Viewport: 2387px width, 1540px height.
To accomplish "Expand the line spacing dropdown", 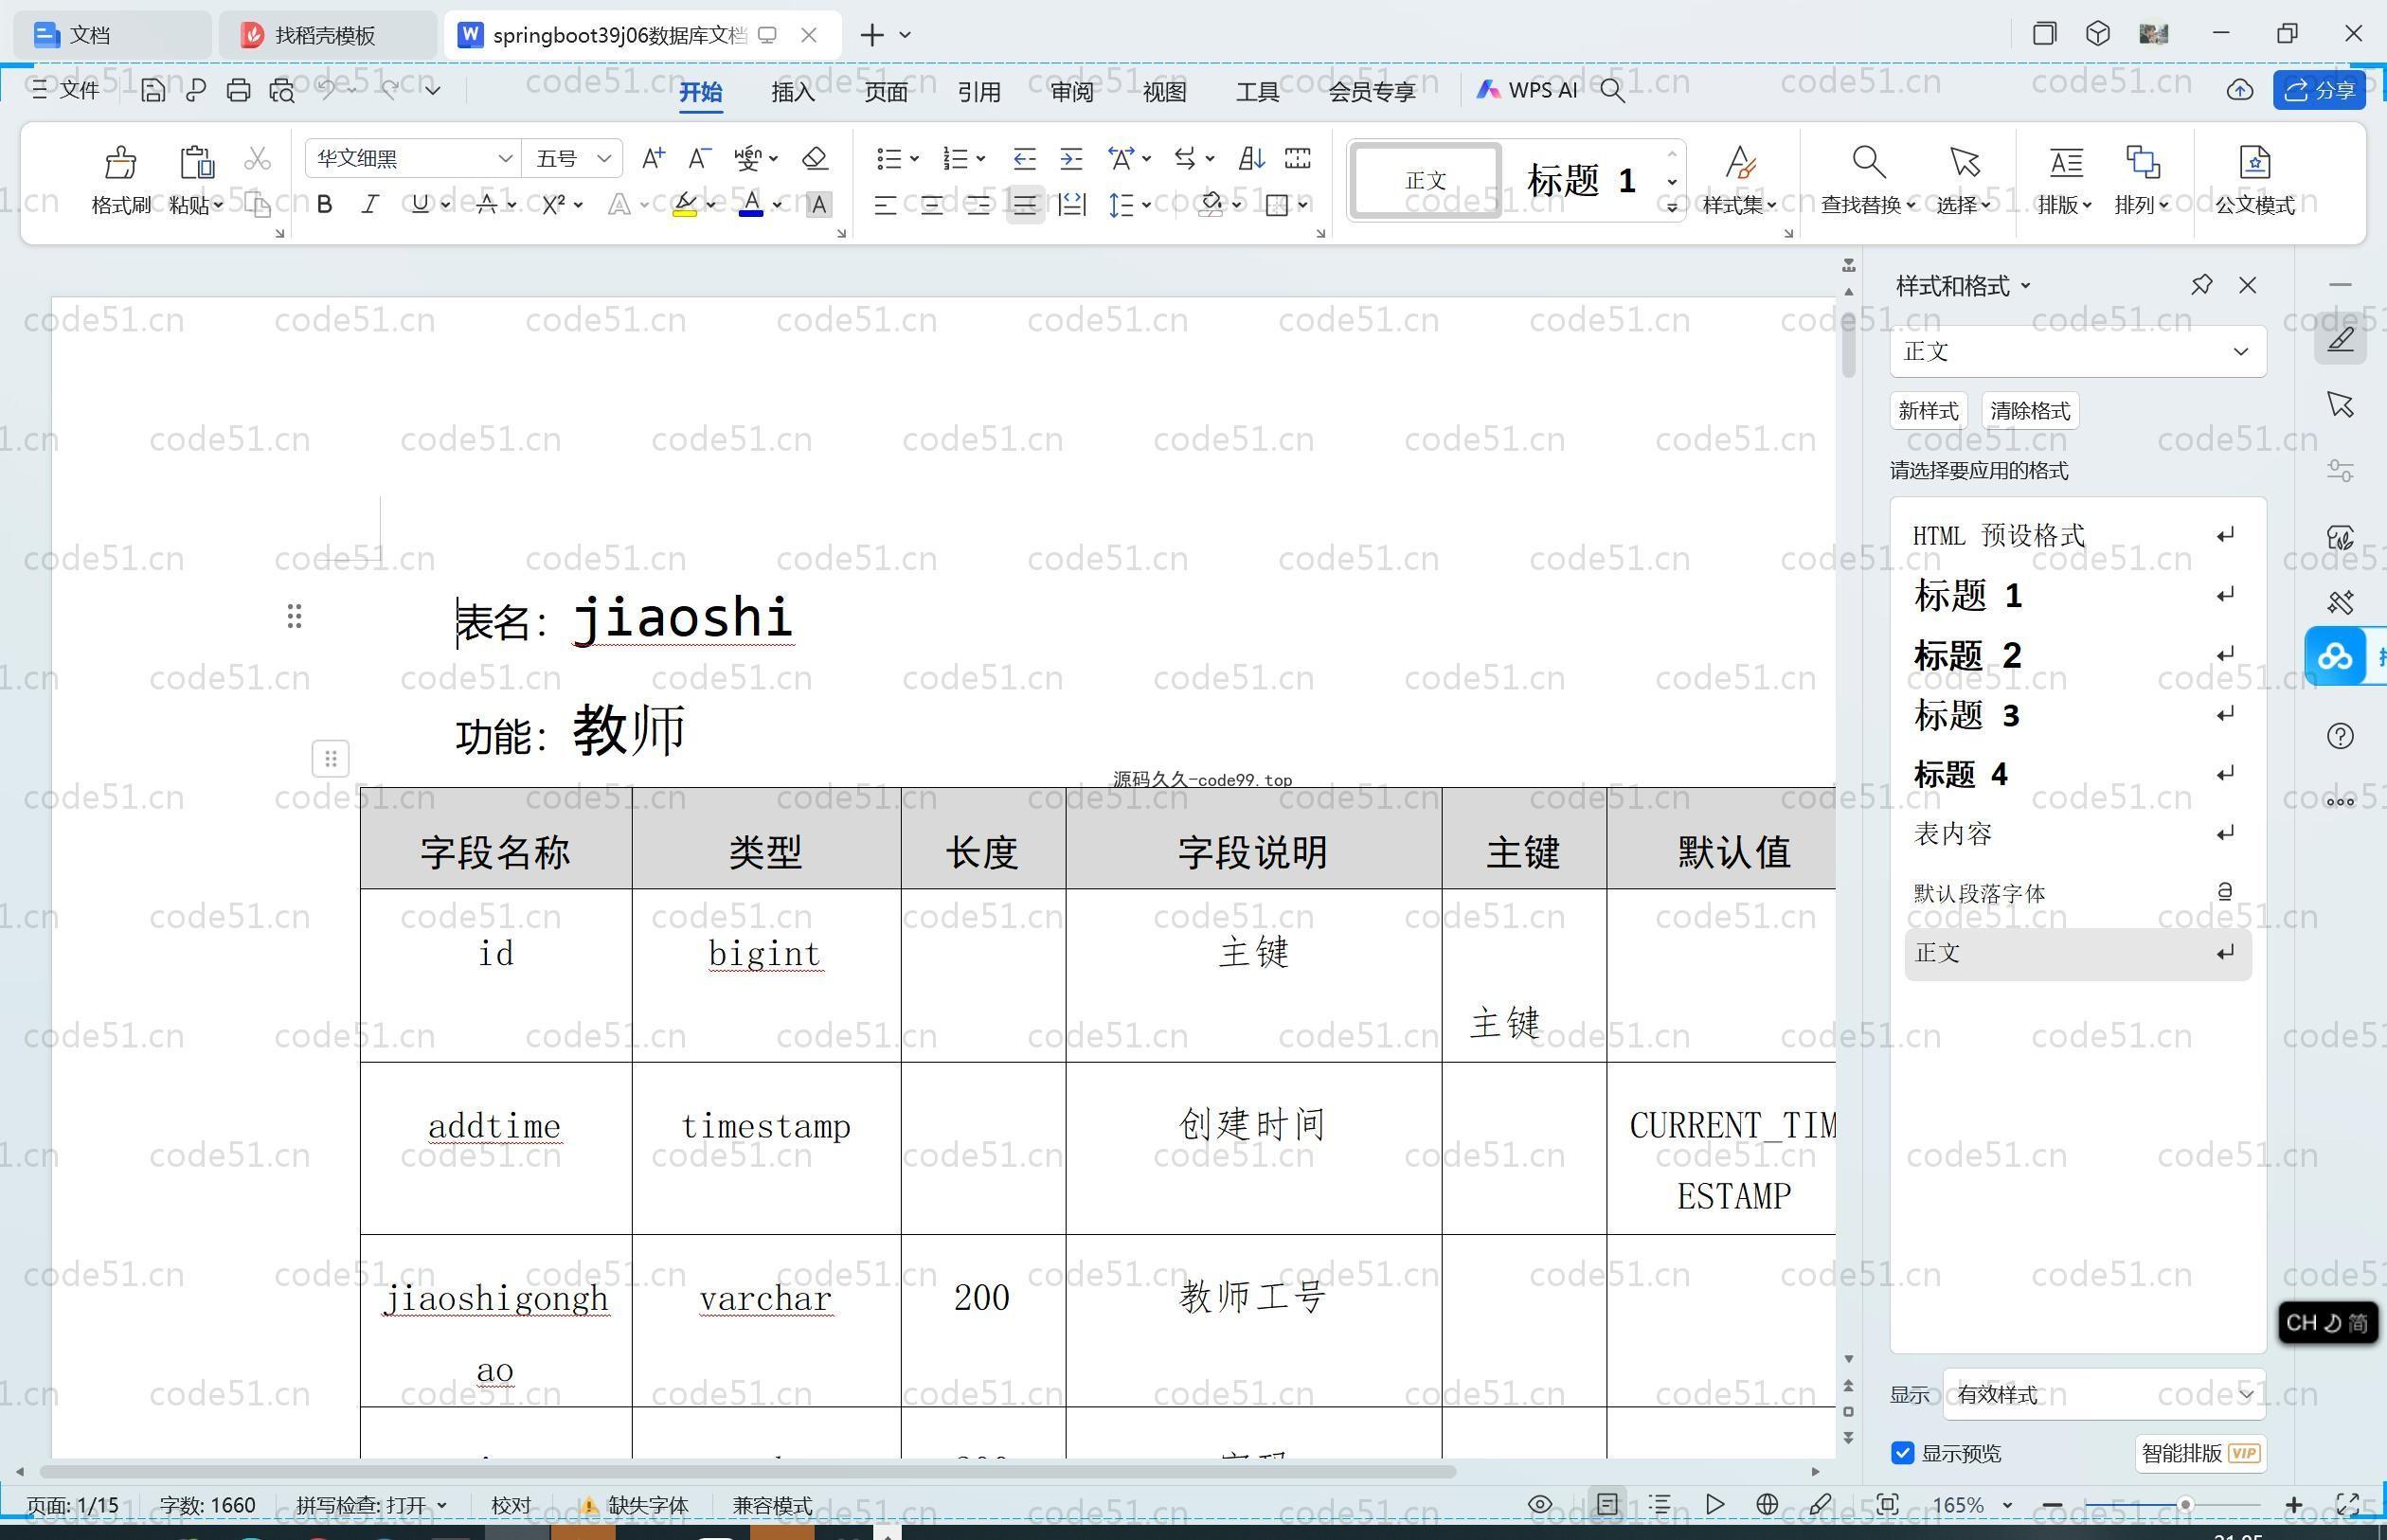I will point(1147,205).
